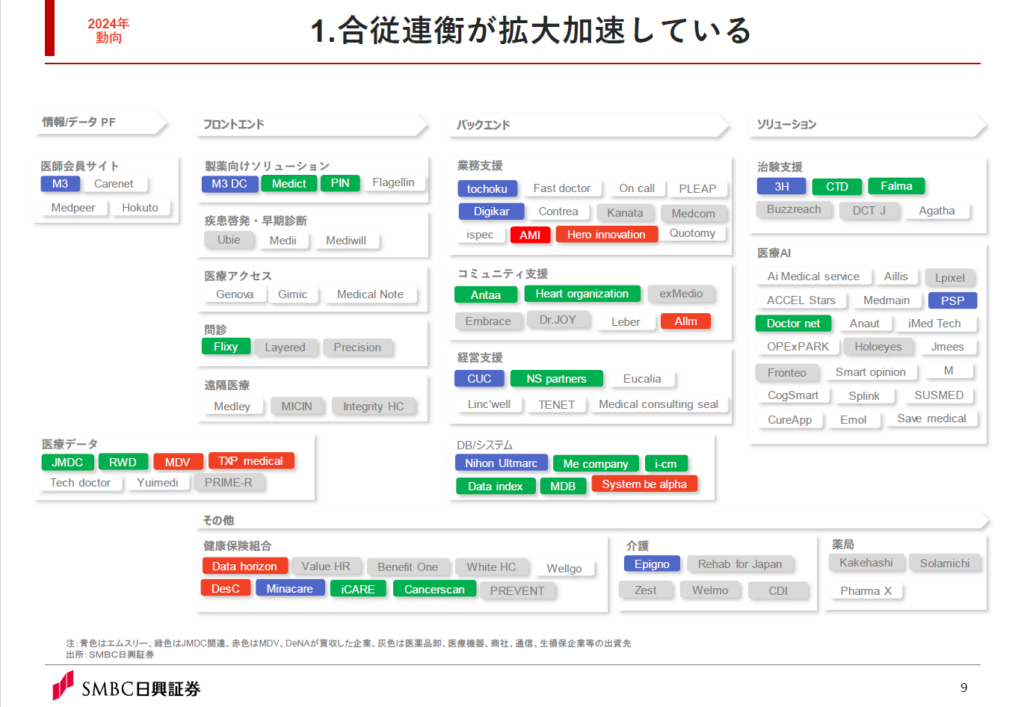
Task: Select the blue PSP chip
Action: pos(952,300)
